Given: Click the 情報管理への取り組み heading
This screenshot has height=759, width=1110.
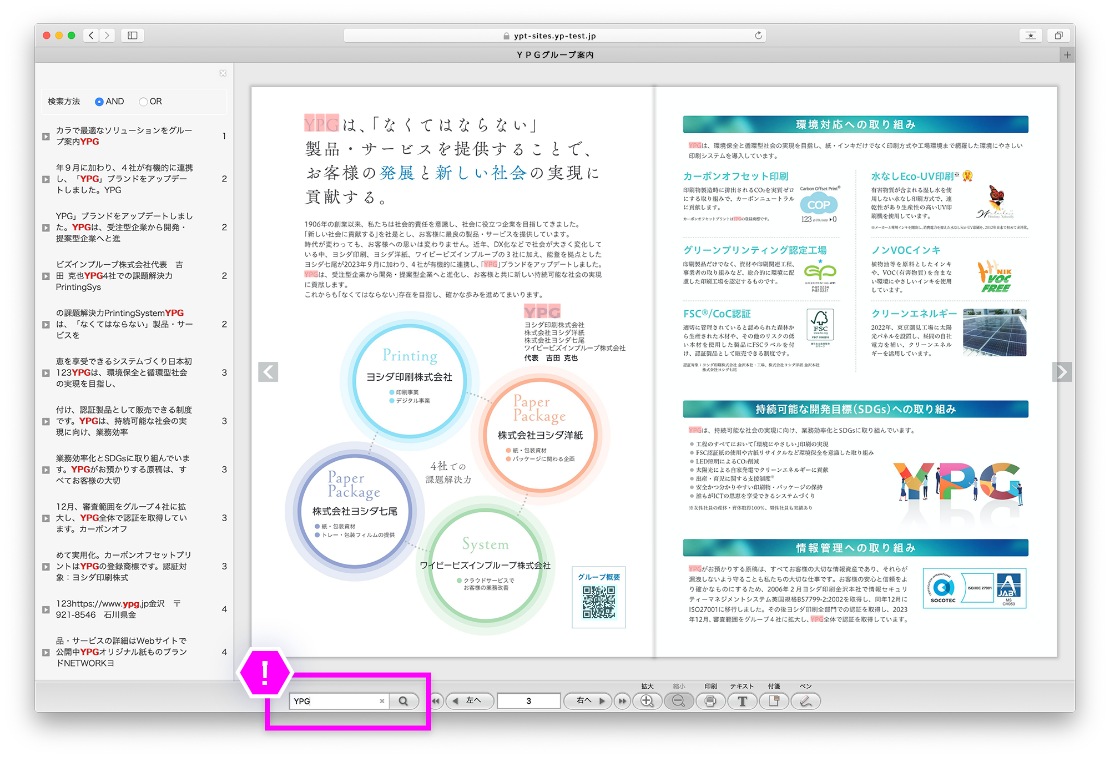Looking at the screenshot, I should [x=855, y=548].
